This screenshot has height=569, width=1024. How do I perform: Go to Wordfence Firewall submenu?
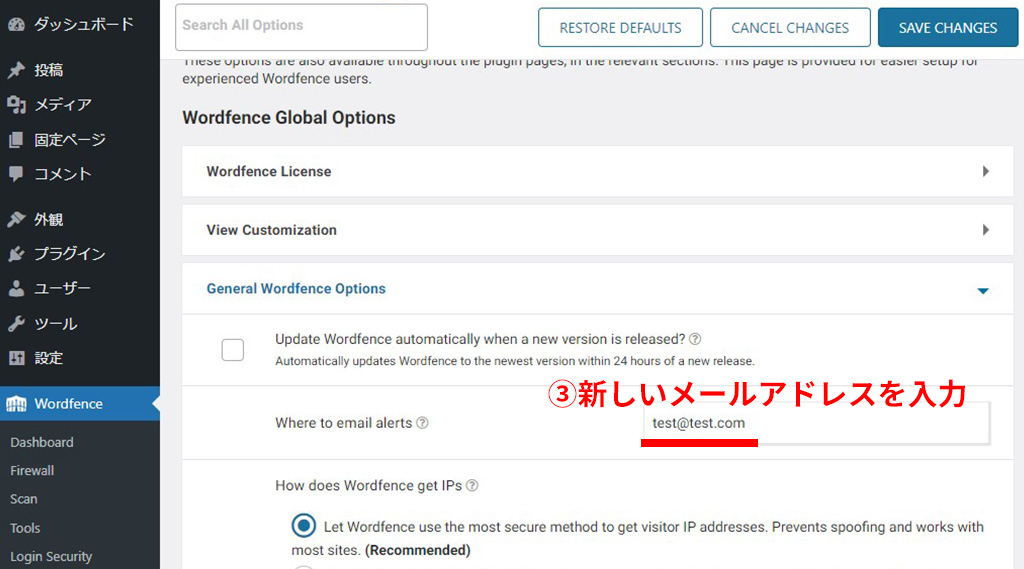click(32, 470)
